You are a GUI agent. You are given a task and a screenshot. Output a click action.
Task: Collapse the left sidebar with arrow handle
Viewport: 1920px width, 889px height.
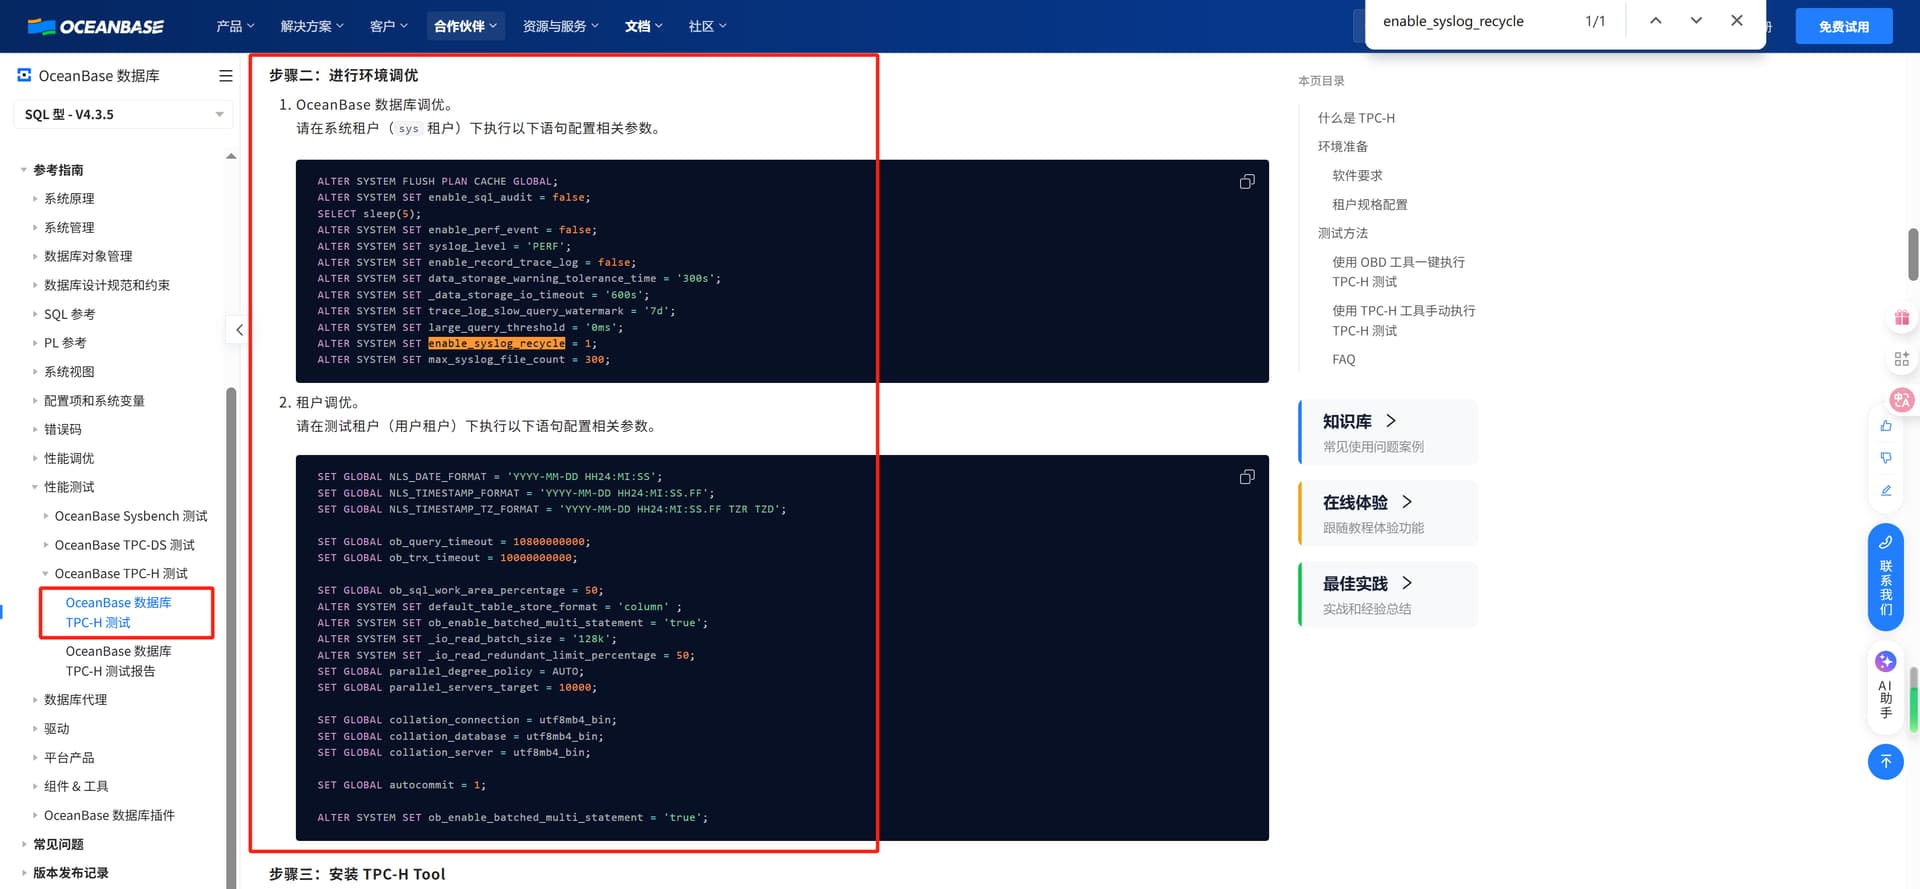pyautogui.click(x=238, y=330)
